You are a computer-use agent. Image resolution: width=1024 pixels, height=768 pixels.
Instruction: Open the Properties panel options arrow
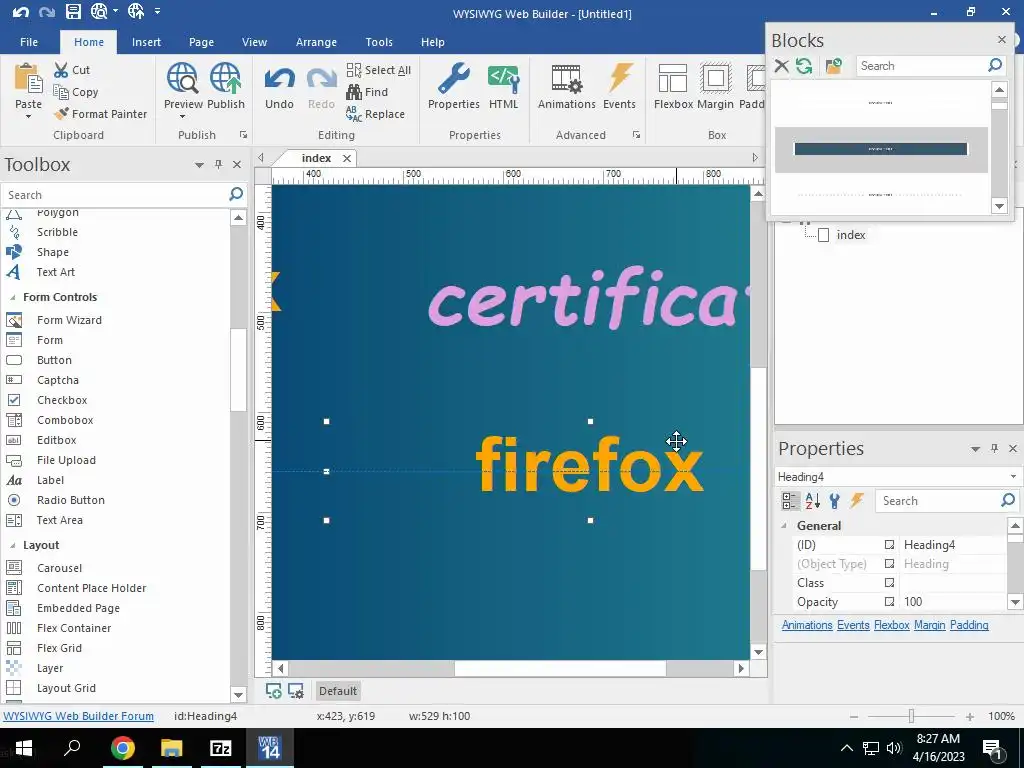975,449
